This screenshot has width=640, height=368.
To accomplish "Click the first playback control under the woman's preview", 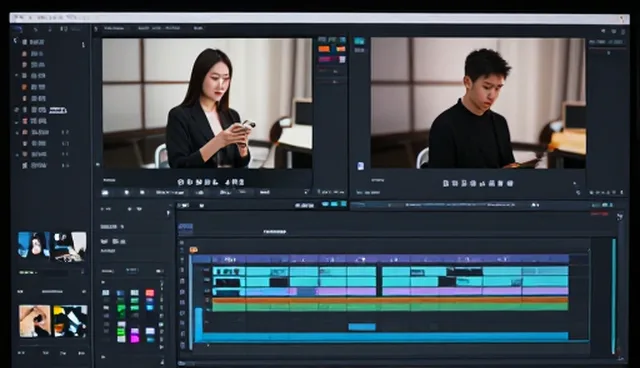I will 181,182.
